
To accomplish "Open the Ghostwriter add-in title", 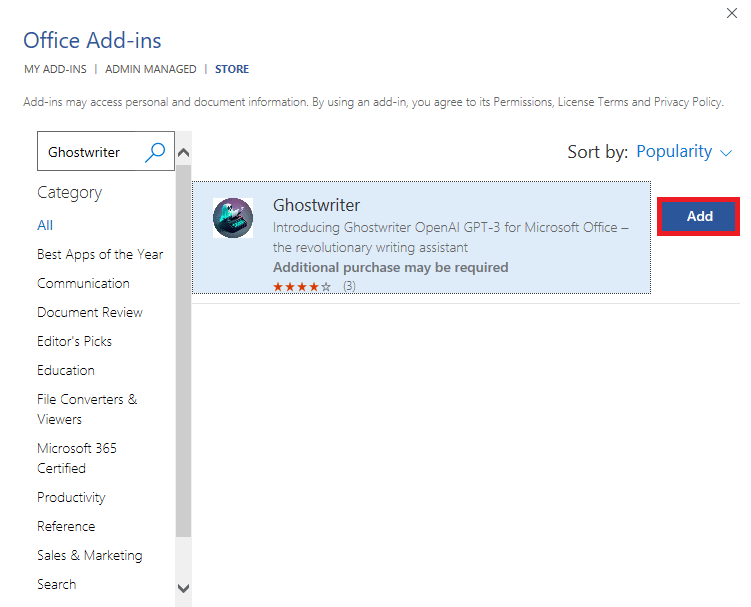I will click(x=316, y=205).
